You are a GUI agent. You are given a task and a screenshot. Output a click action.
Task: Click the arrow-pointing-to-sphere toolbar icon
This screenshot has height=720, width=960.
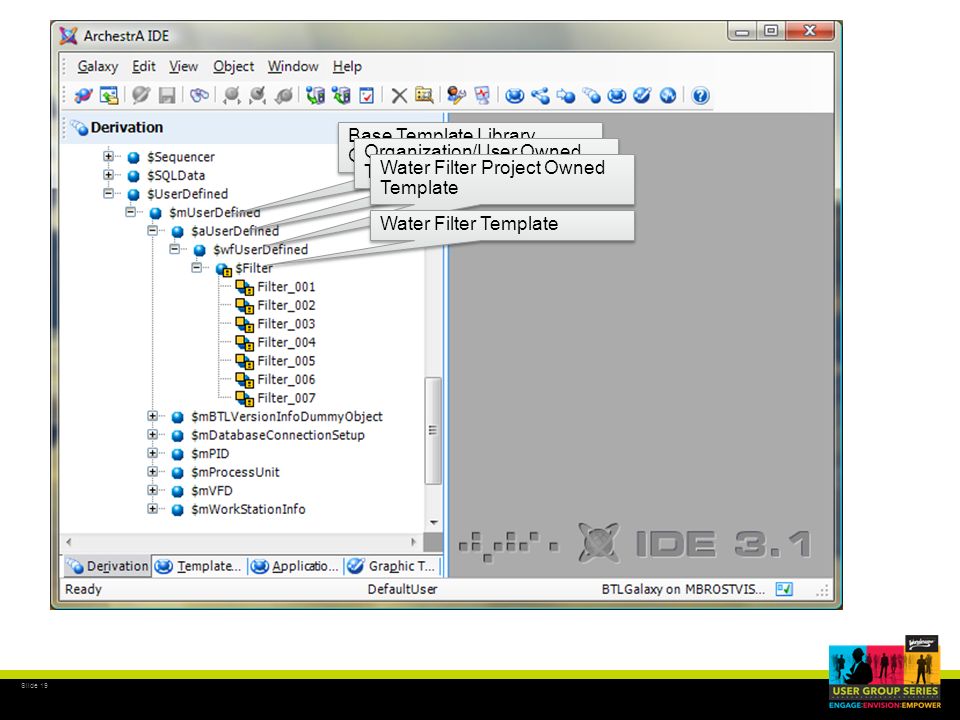566,96
